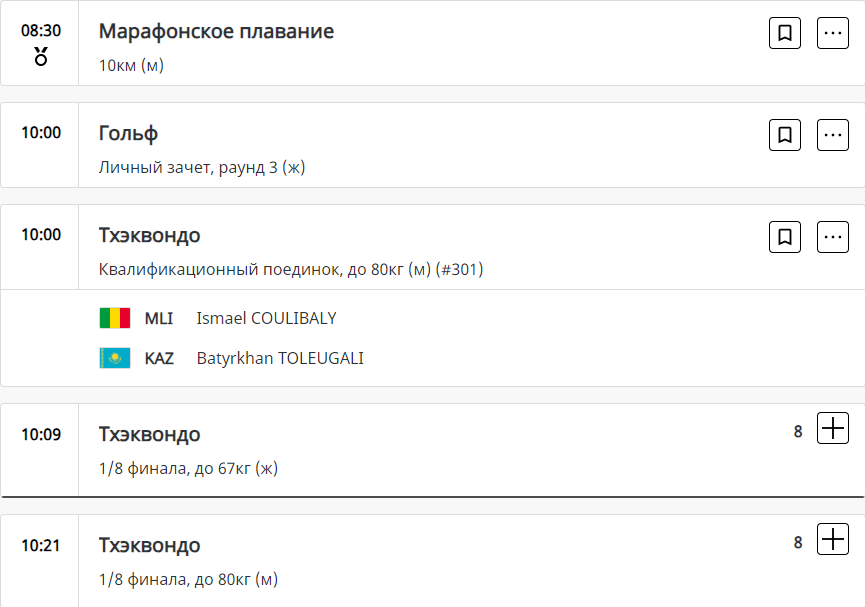
Task: Open the Гольф event title
Action: [x=128, y=134]
